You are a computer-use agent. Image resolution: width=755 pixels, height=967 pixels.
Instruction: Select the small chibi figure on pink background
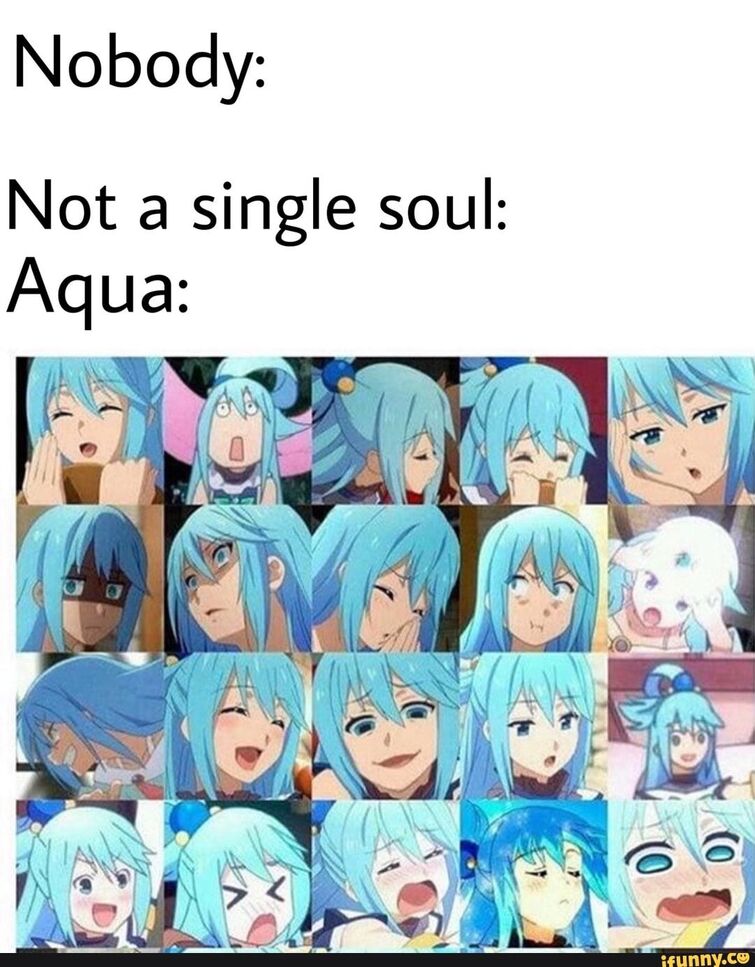click(x=681, y=726)
